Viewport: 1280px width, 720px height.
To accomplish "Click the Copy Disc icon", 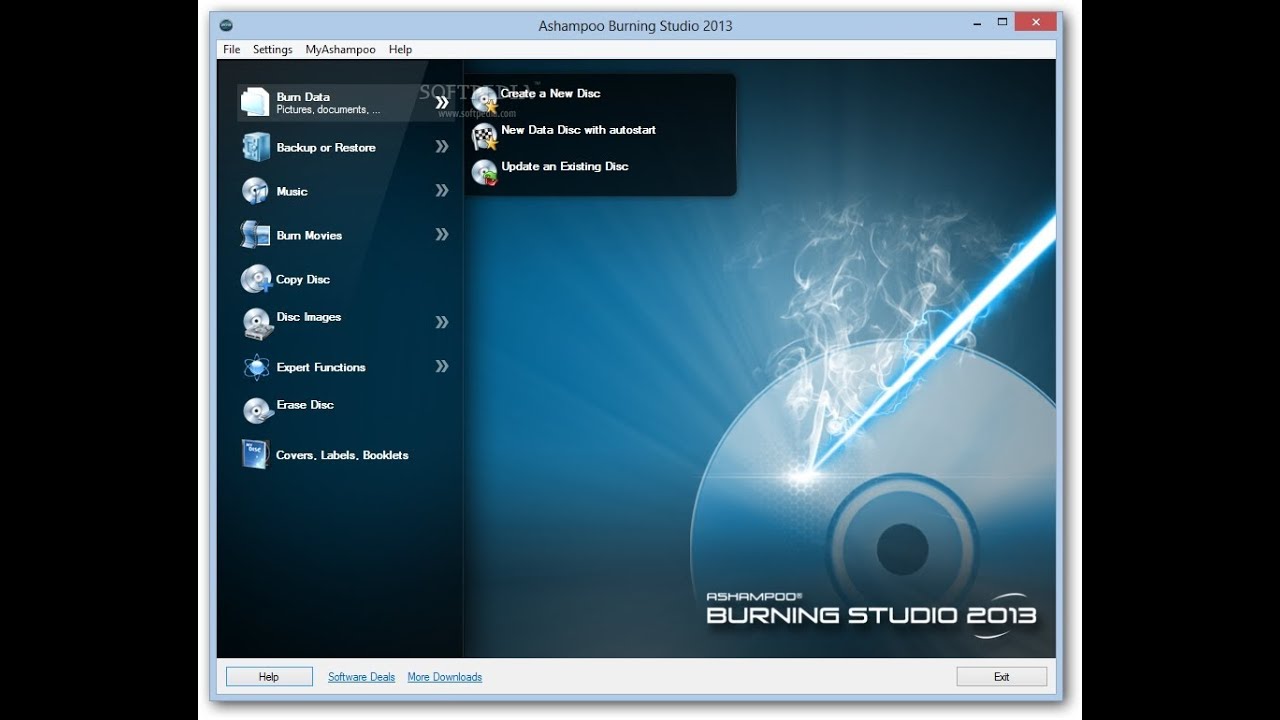I will [x=255, y=279].
